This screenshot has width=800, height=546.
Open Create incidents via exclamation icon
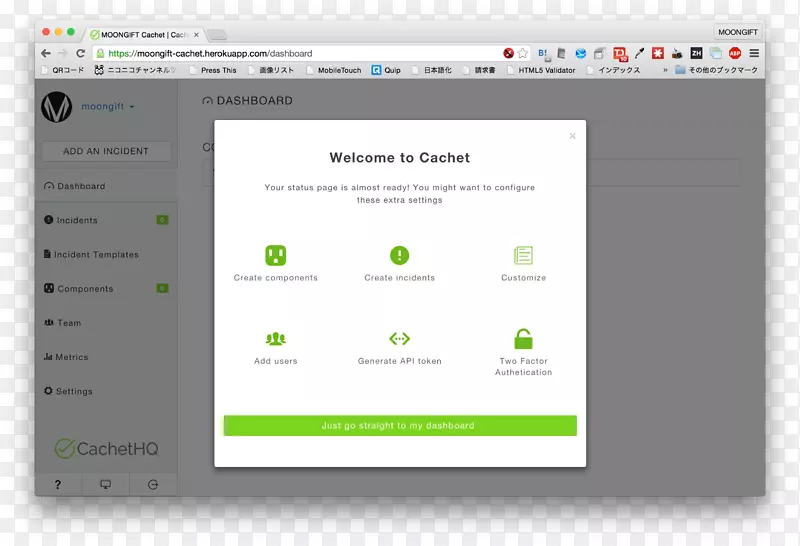click(x=399, y=255)
